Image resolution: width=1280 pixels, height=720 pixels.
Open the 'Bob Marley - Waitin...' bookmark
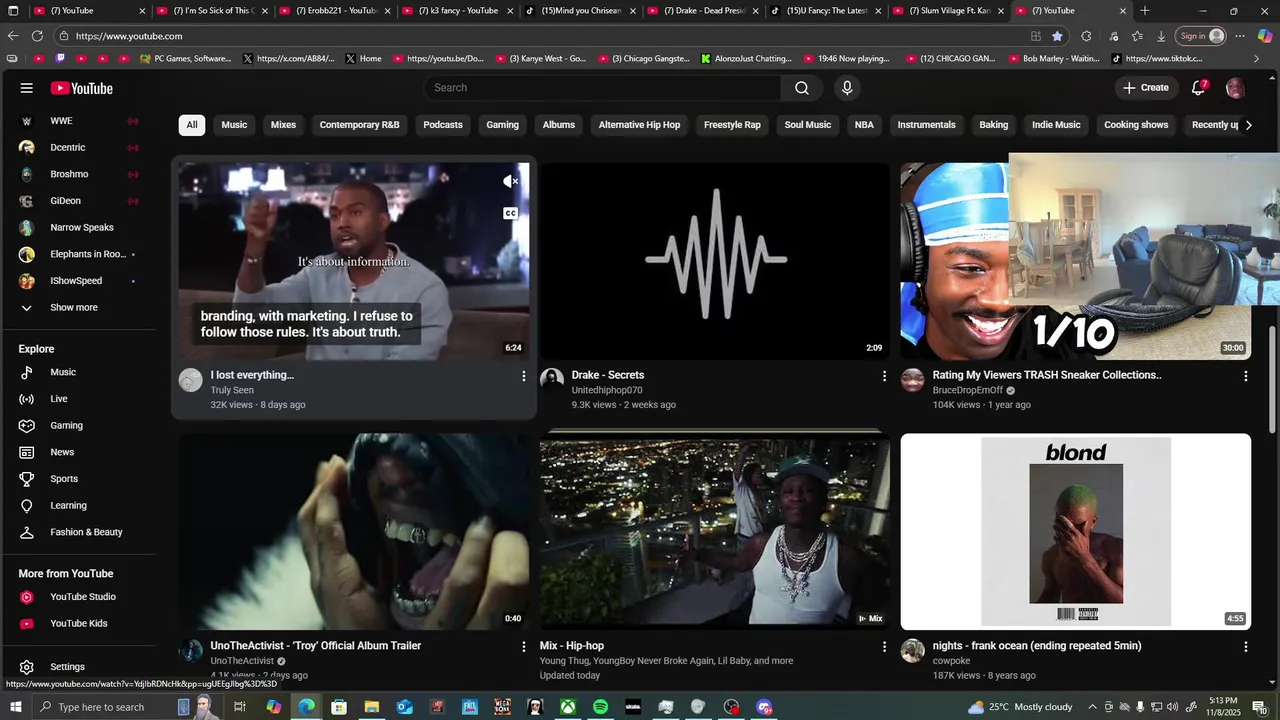[1052, 59]
